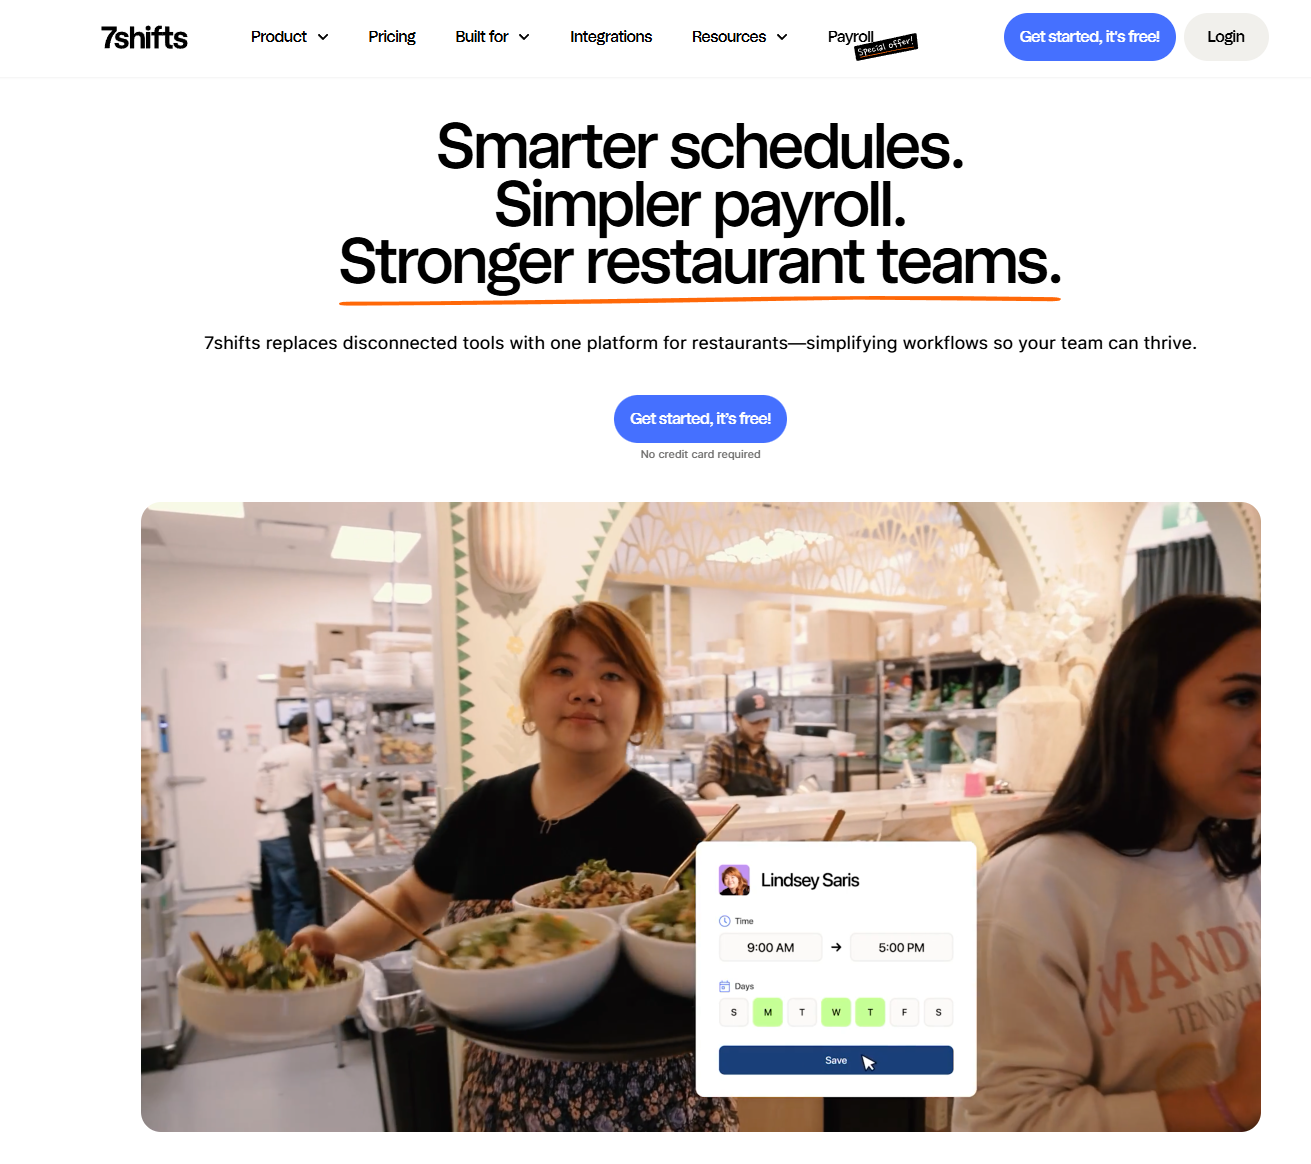Screen dimensions: 1311x1164
Task: Click the arrow between start and end times
Action: tap(836, 947)
